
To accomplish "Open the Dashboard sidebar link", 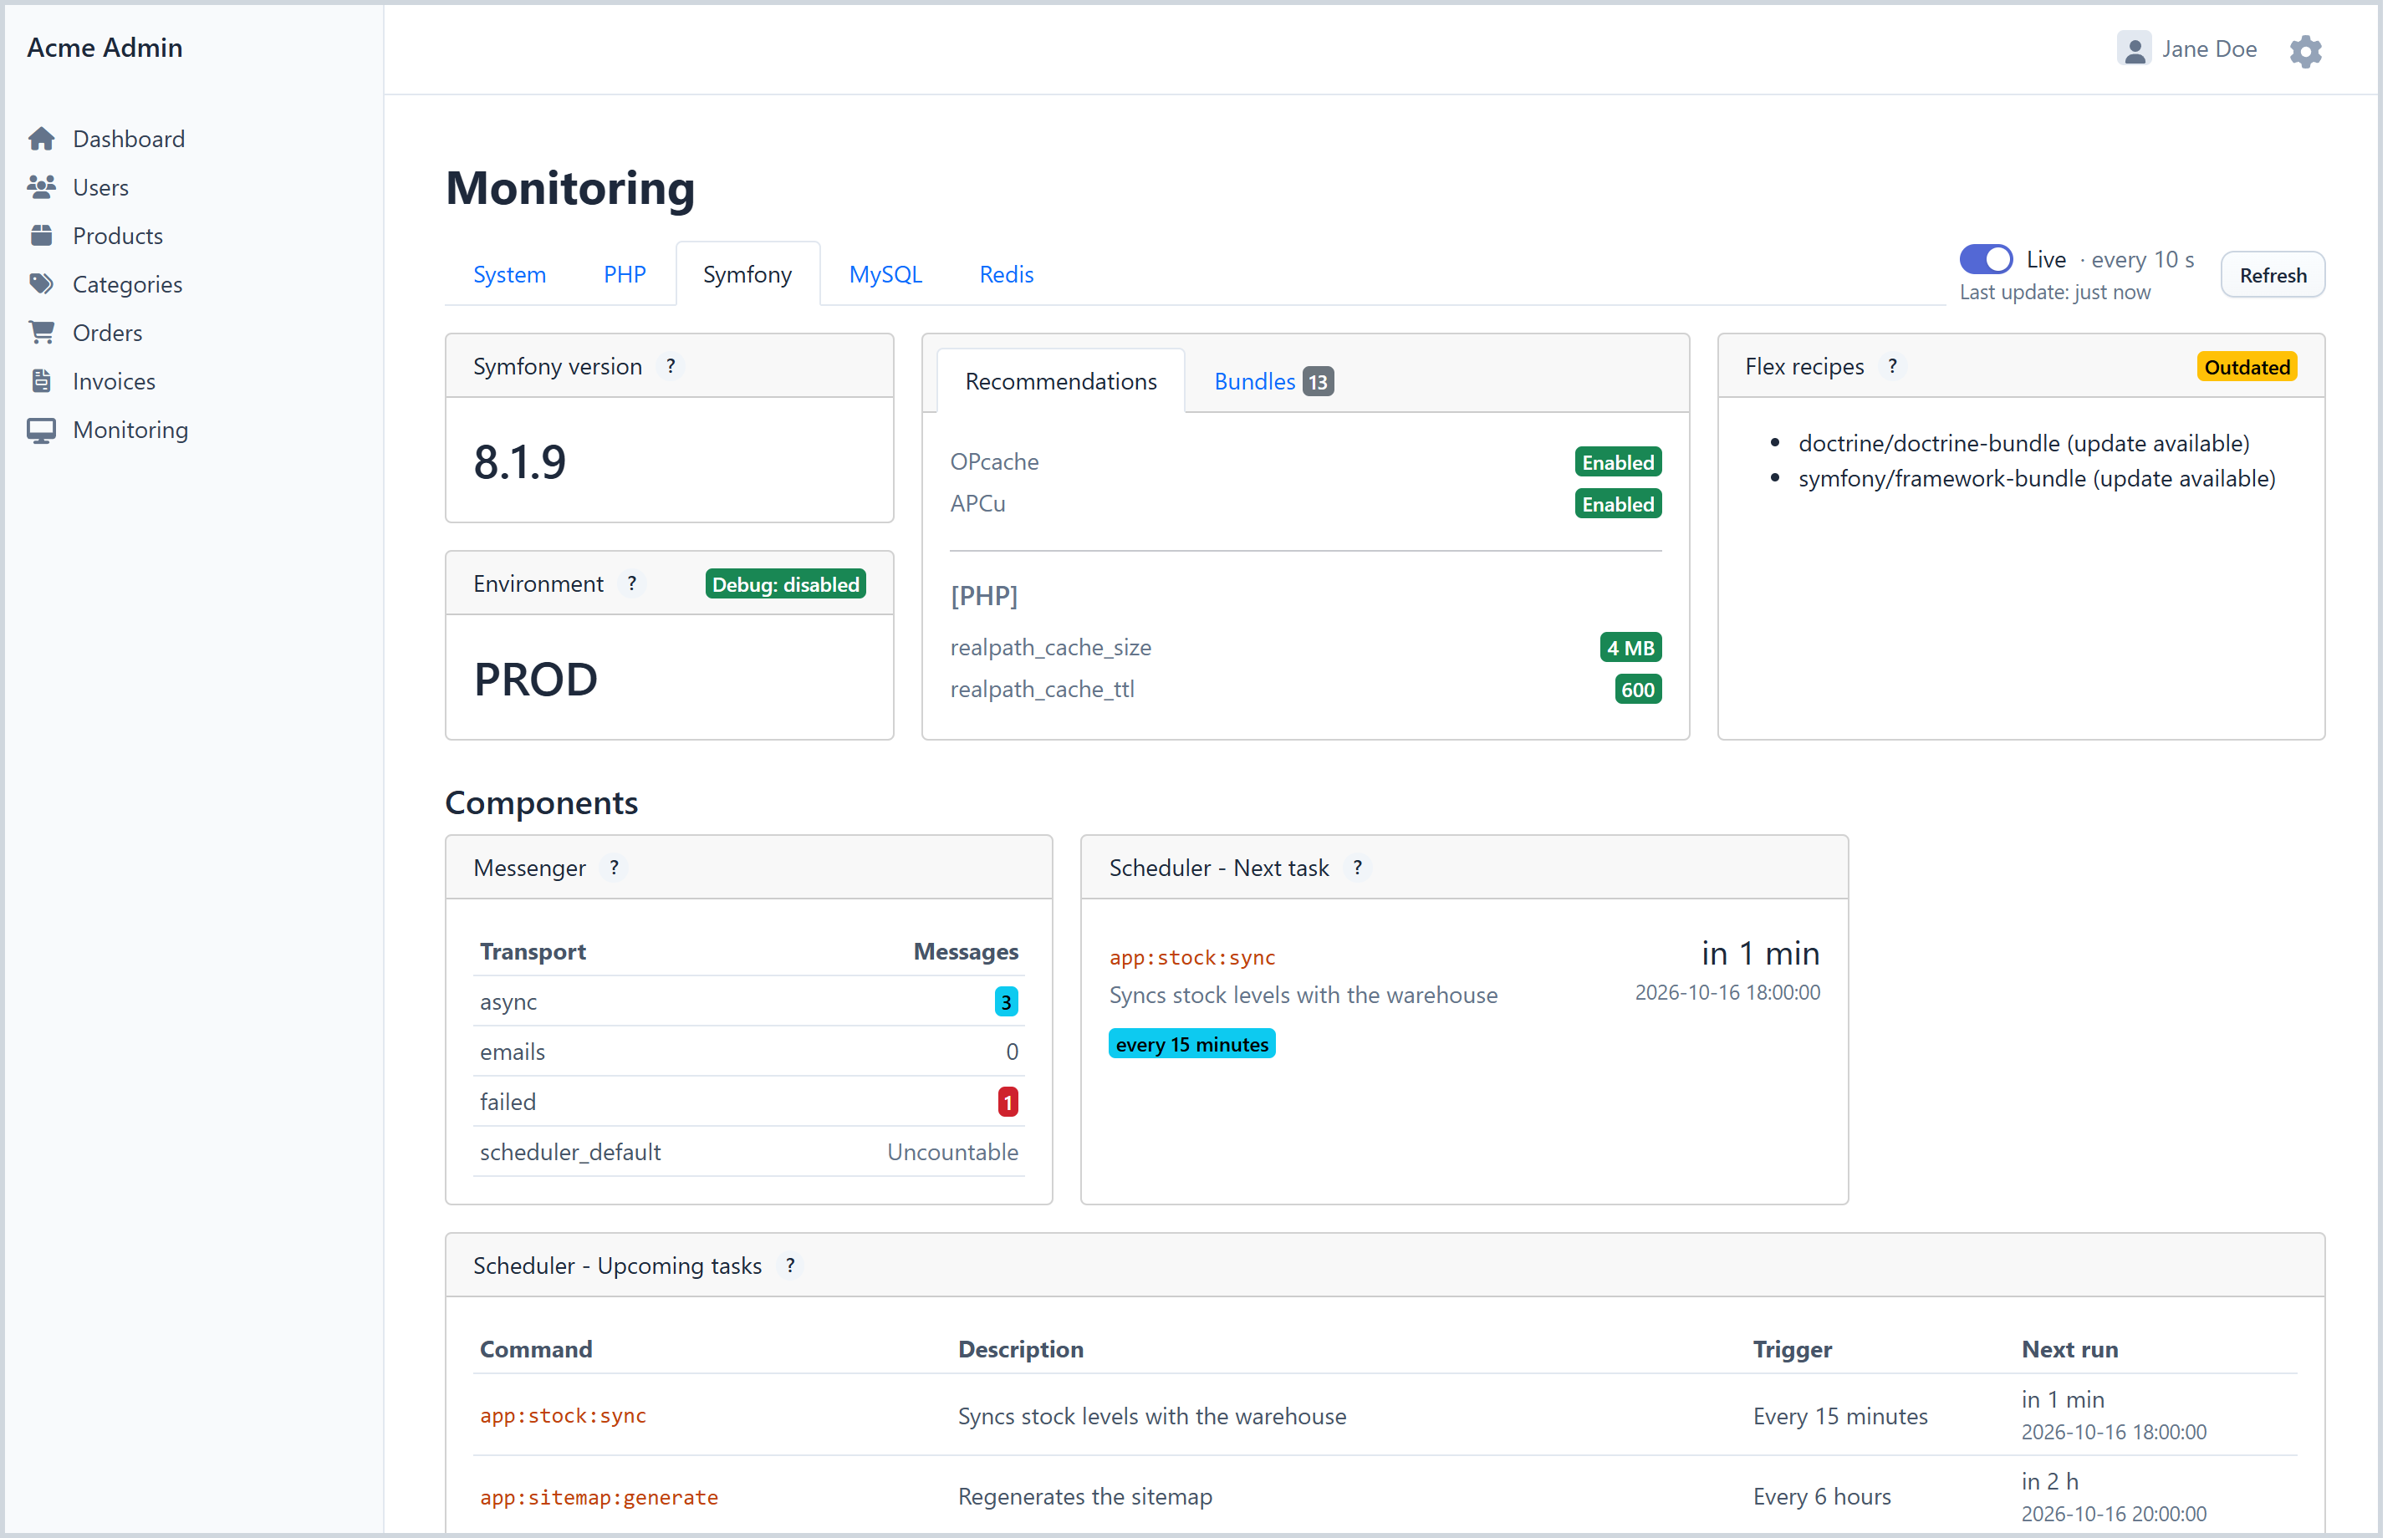I will point(129,139).
